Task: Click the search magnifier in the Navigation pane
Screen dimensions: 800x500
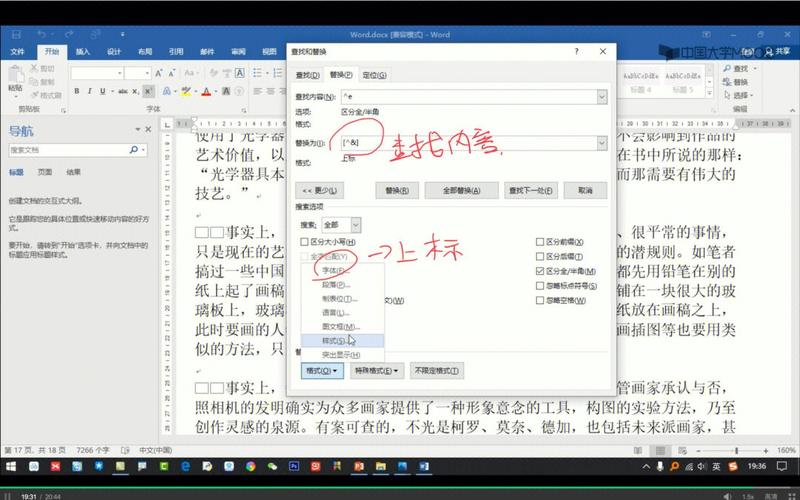Action: point(134,149)
